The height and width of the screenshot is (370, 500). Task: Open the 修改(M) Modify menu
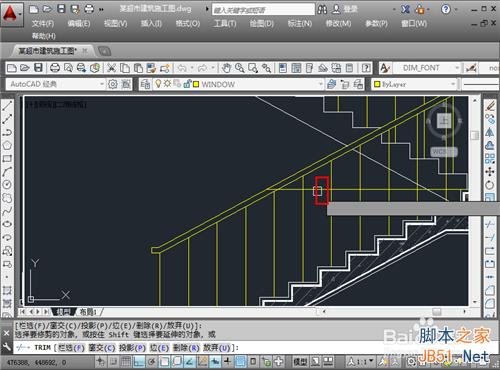point(338,23)
